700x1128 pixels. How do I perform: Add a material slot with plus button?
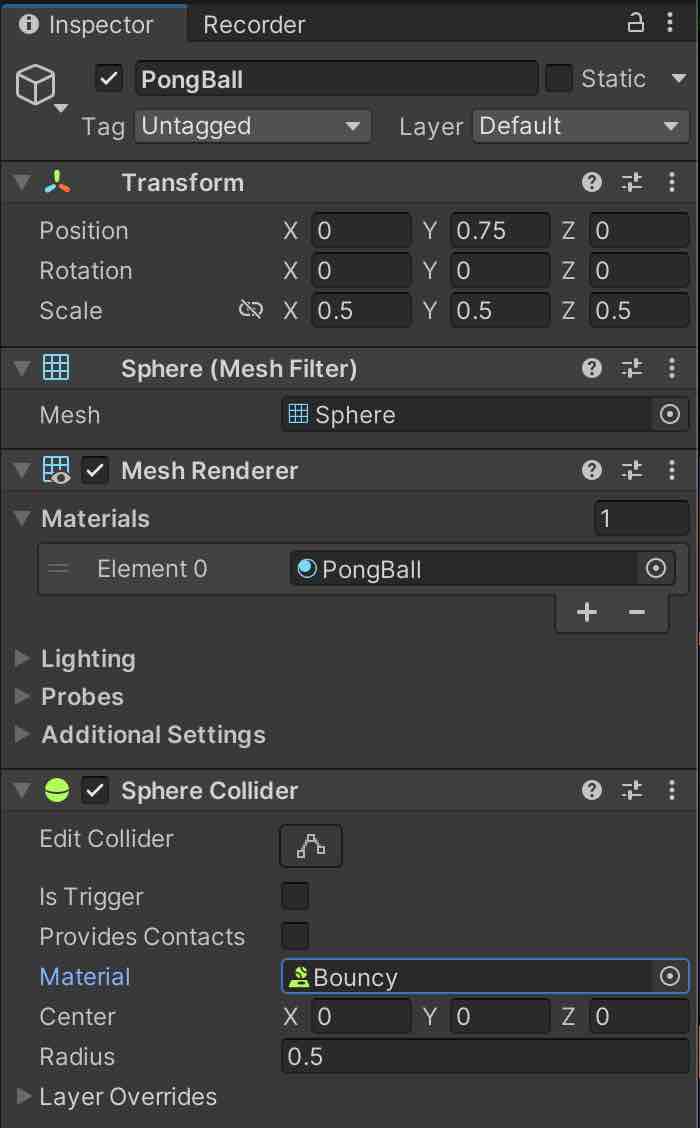point(587,612)
